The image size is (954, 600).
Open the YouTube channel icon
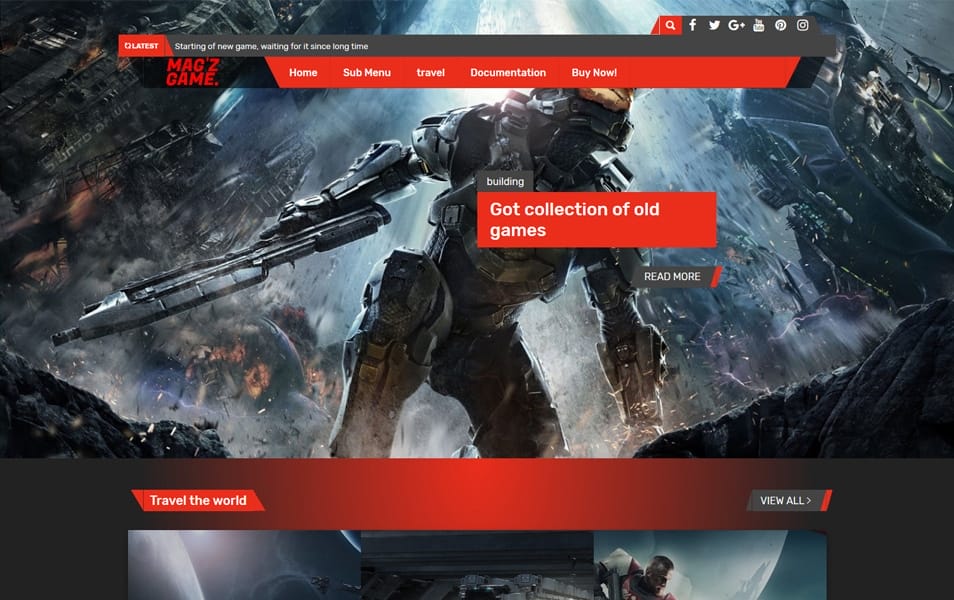757,24
